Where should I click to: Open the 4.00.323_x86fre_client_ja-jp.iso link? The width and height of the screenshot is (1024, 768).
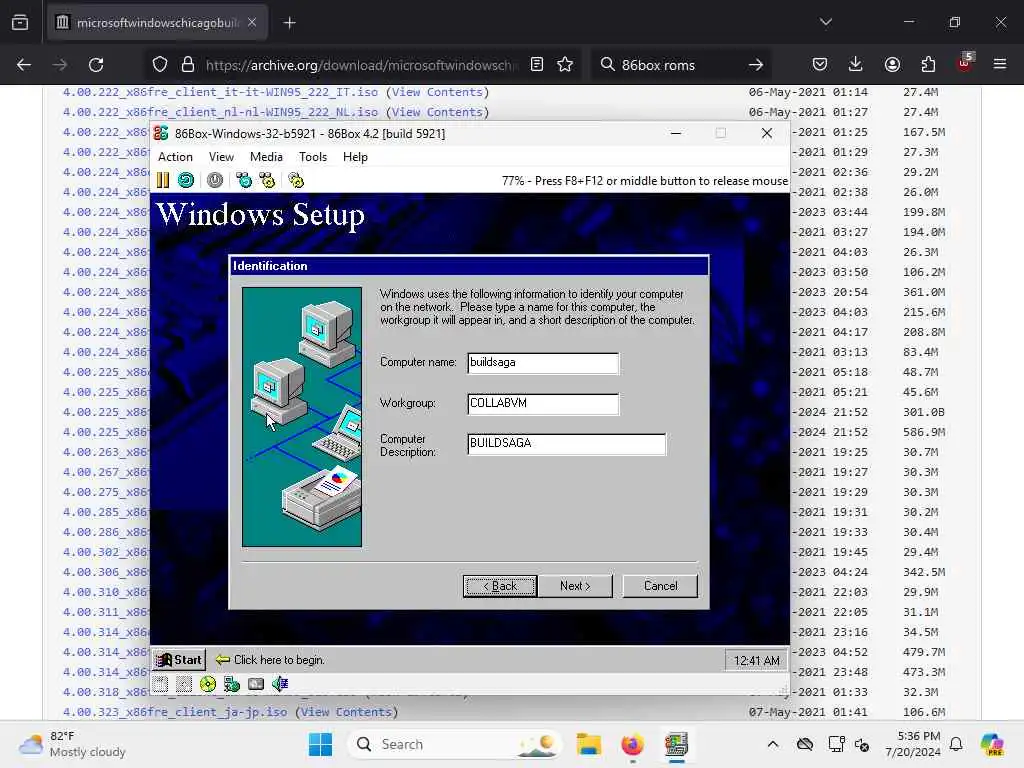[174, 712]
